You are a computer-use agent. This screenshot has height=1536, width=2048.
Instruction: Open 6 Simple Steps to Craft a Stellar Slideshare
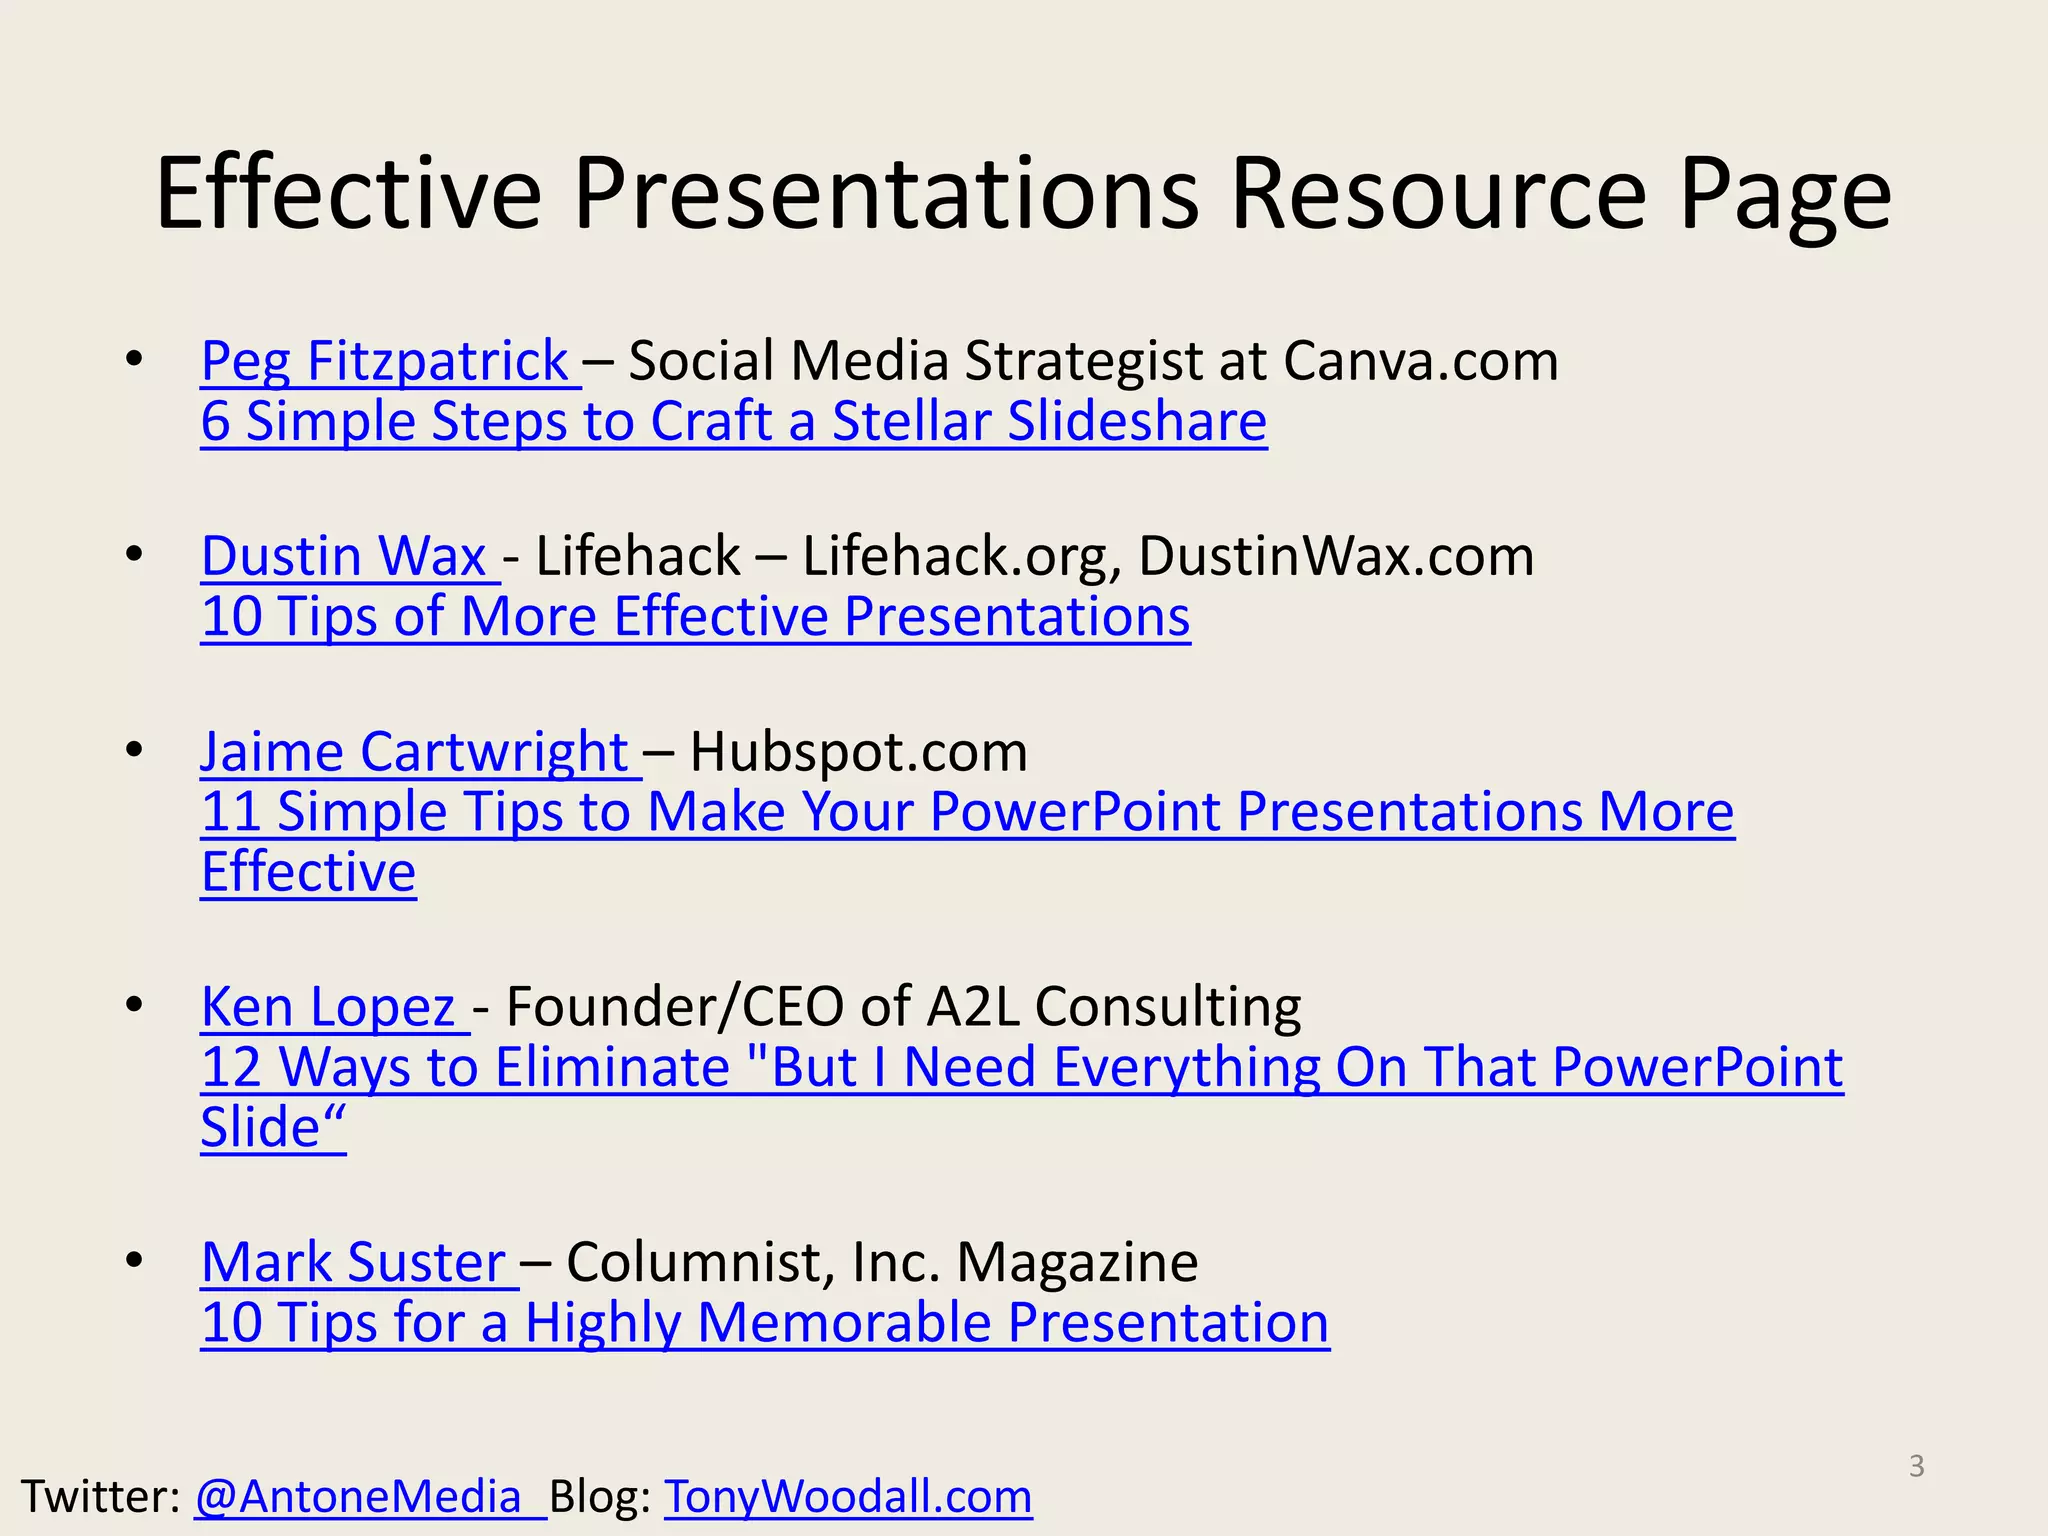734,421
